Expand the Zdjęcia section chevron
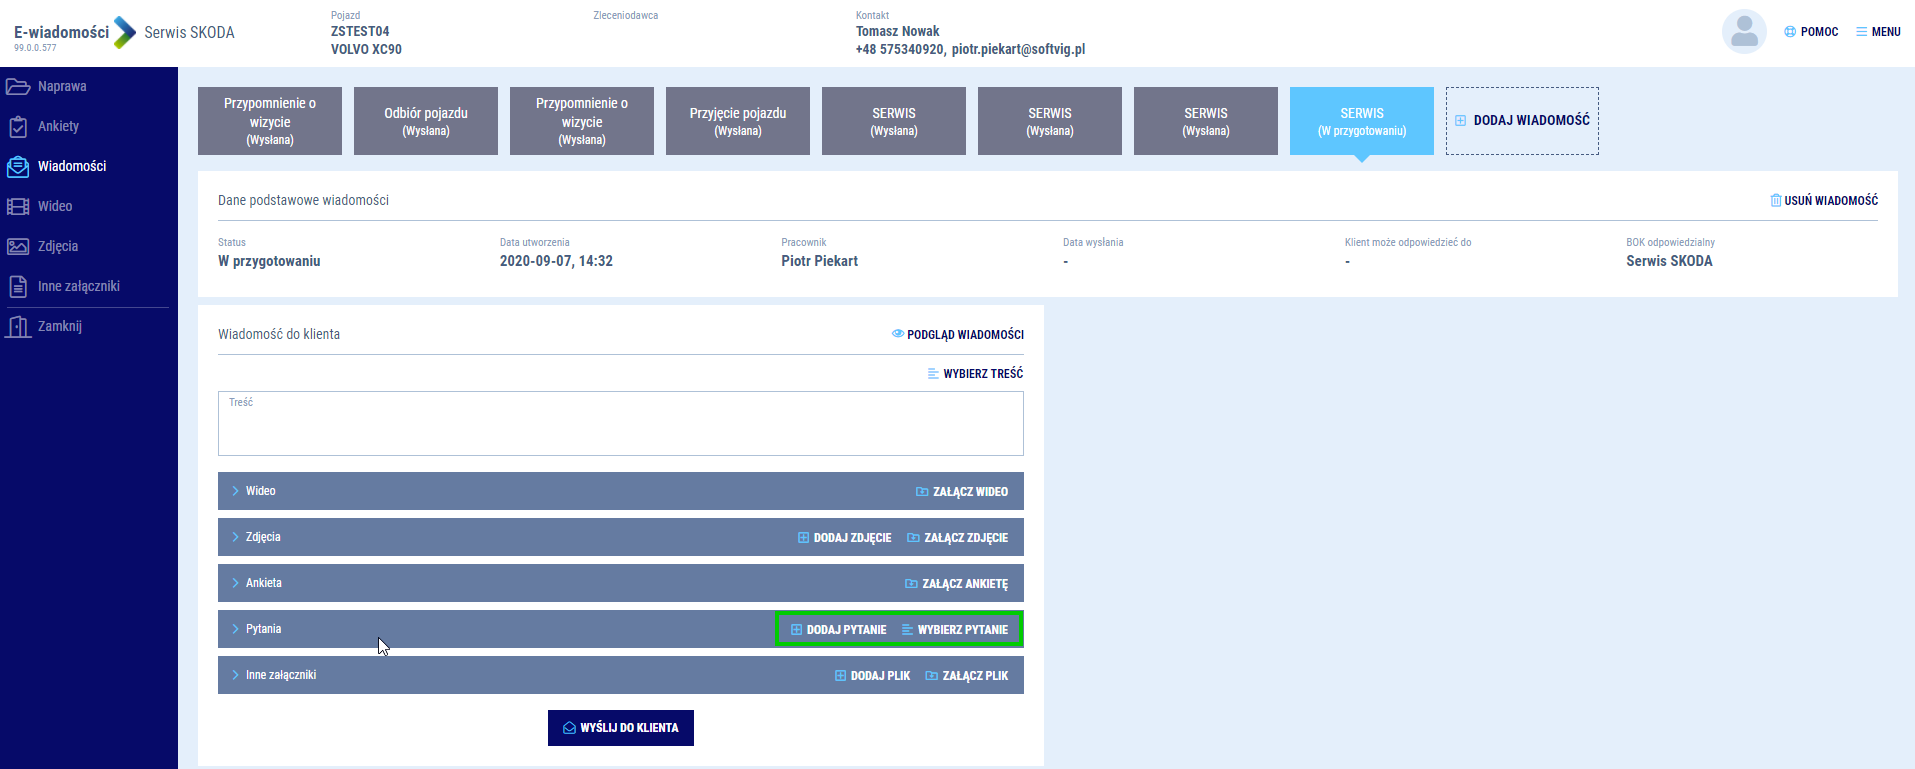 point(236,537)
